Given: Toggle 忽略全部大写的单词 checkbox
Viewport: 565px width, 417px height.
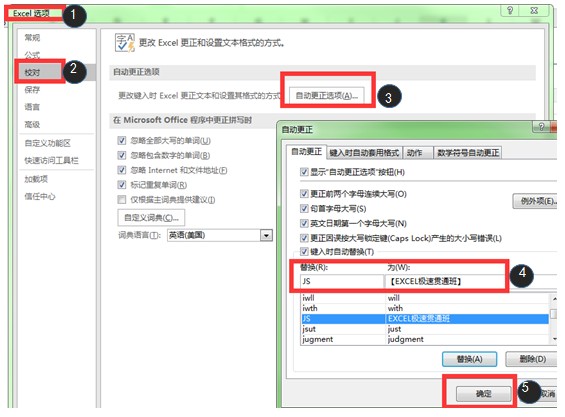Looking at the screenshot, I should (x=122, y=140).
